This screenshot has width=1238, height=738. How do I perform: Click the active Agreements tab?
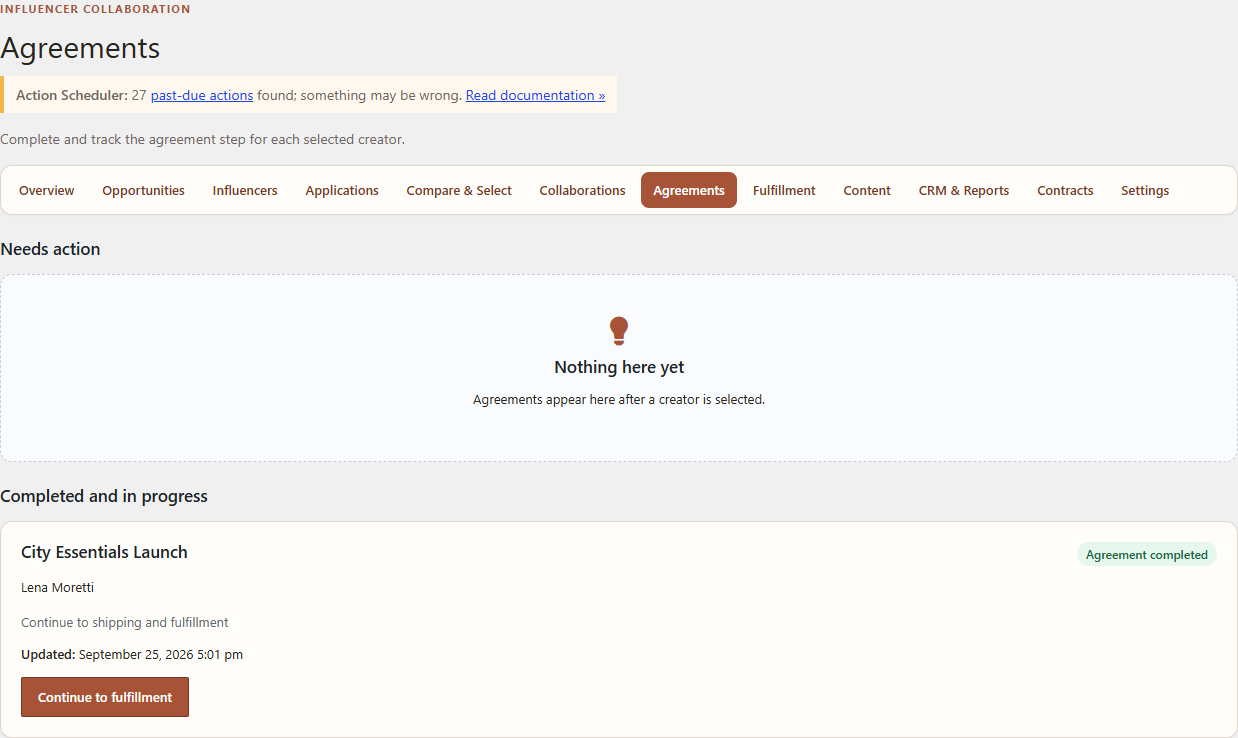(x=689, y=190)
